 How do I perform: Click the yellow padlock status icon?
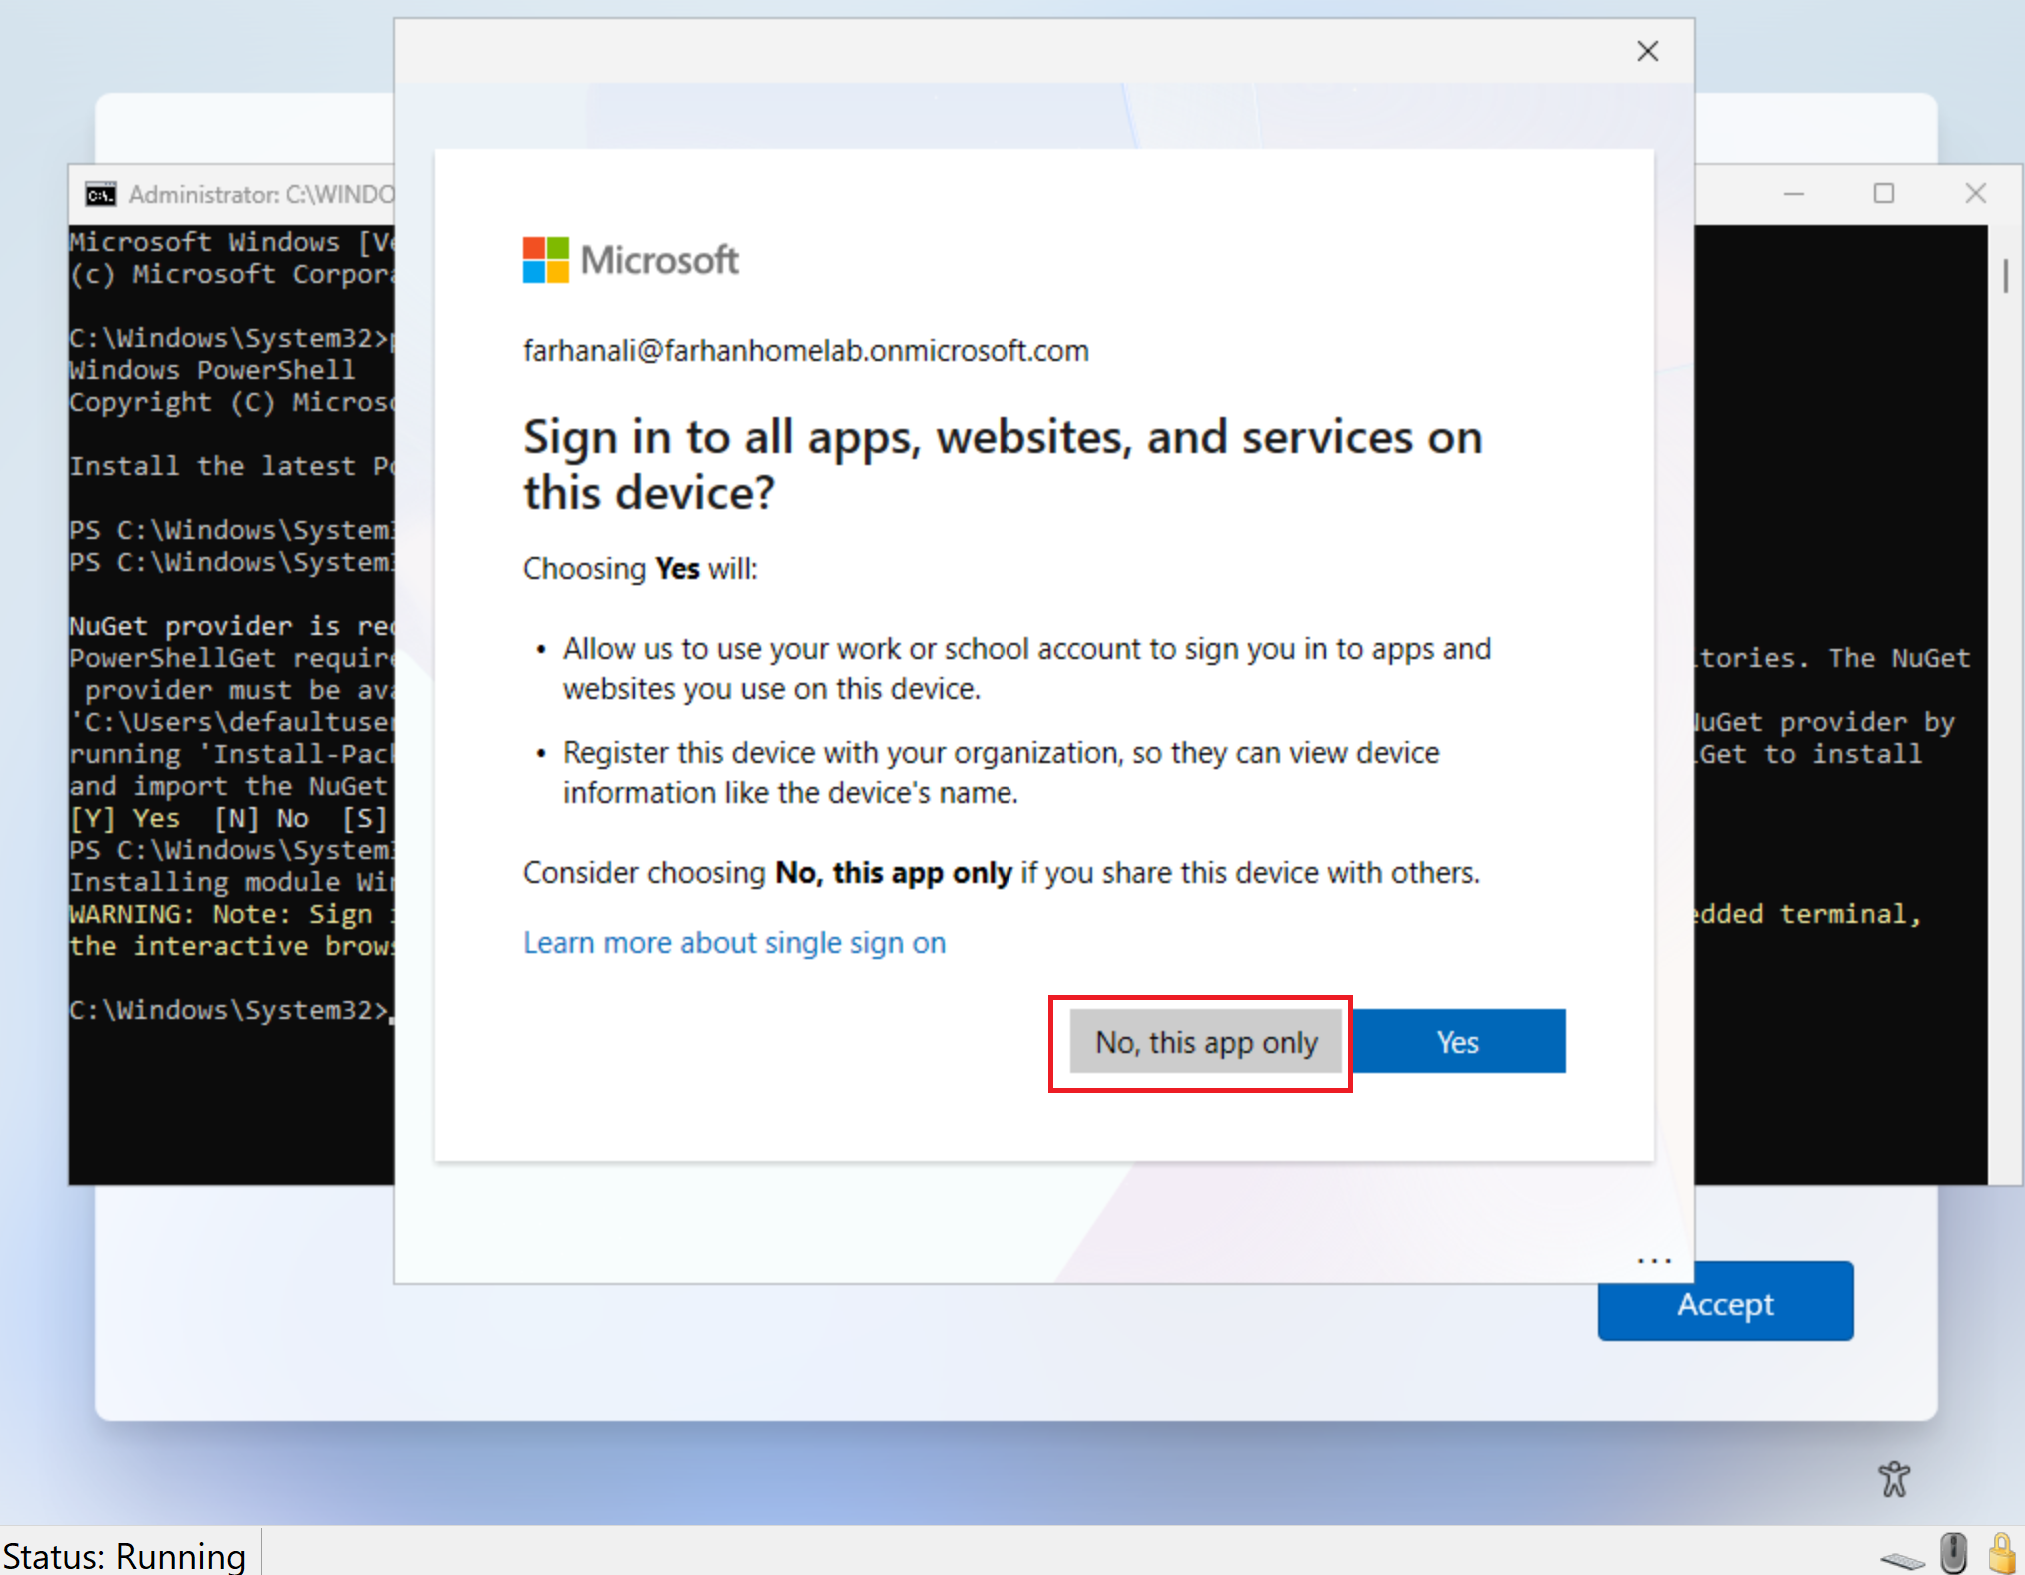2002,1553
